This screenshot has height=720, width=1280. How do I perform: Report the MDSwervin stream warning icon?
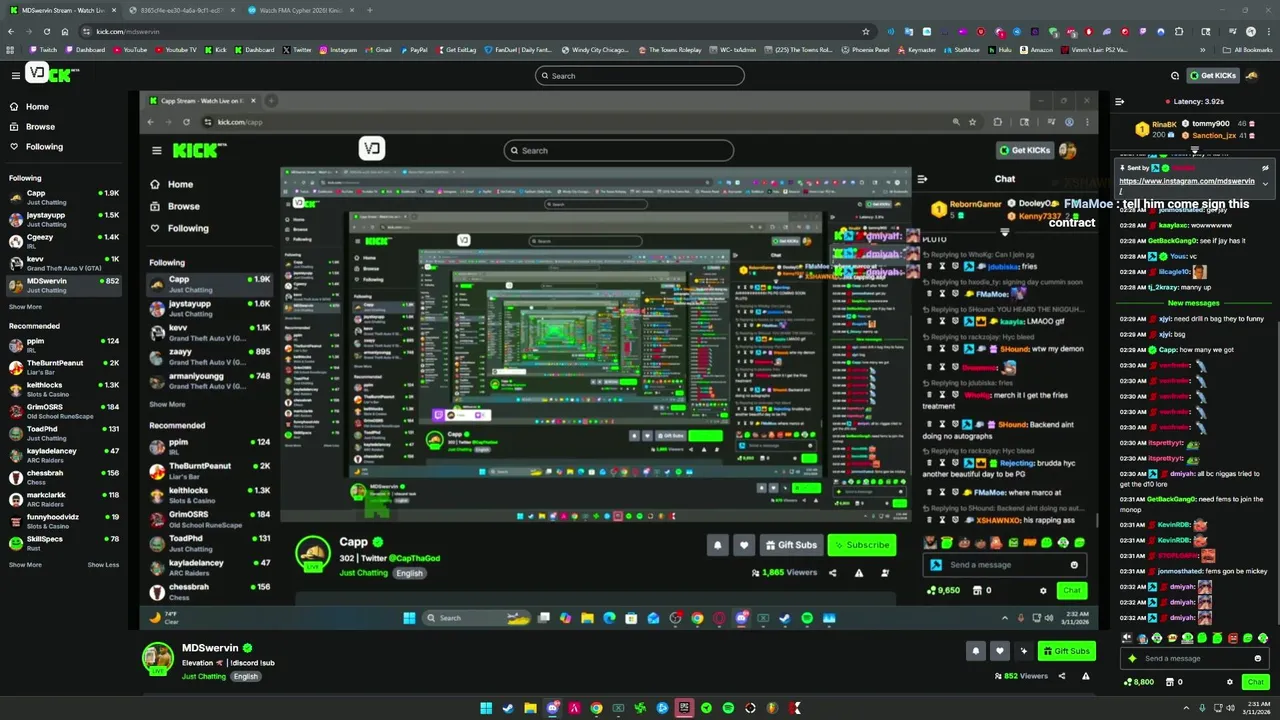coord(1085,676)
